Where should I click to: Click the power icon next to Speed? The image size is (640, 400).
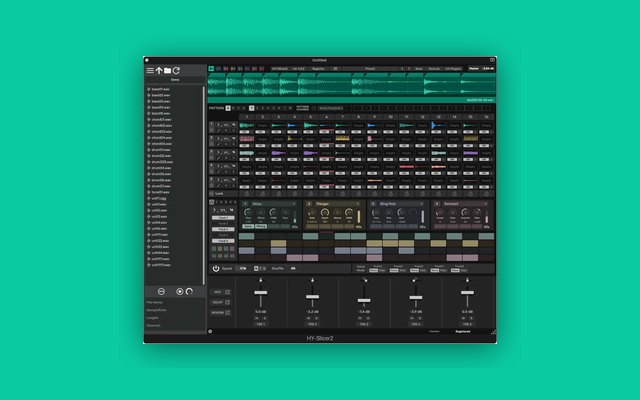click(x=216, y=268)
